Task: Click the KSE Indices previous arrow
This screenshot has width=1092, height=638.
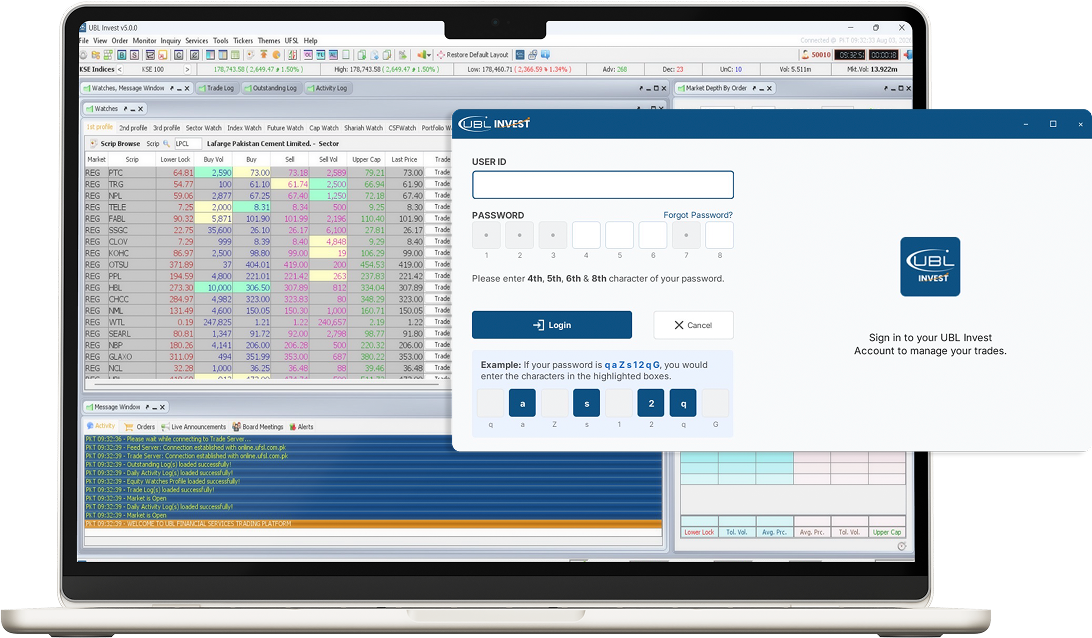Action: click(120, 70)
